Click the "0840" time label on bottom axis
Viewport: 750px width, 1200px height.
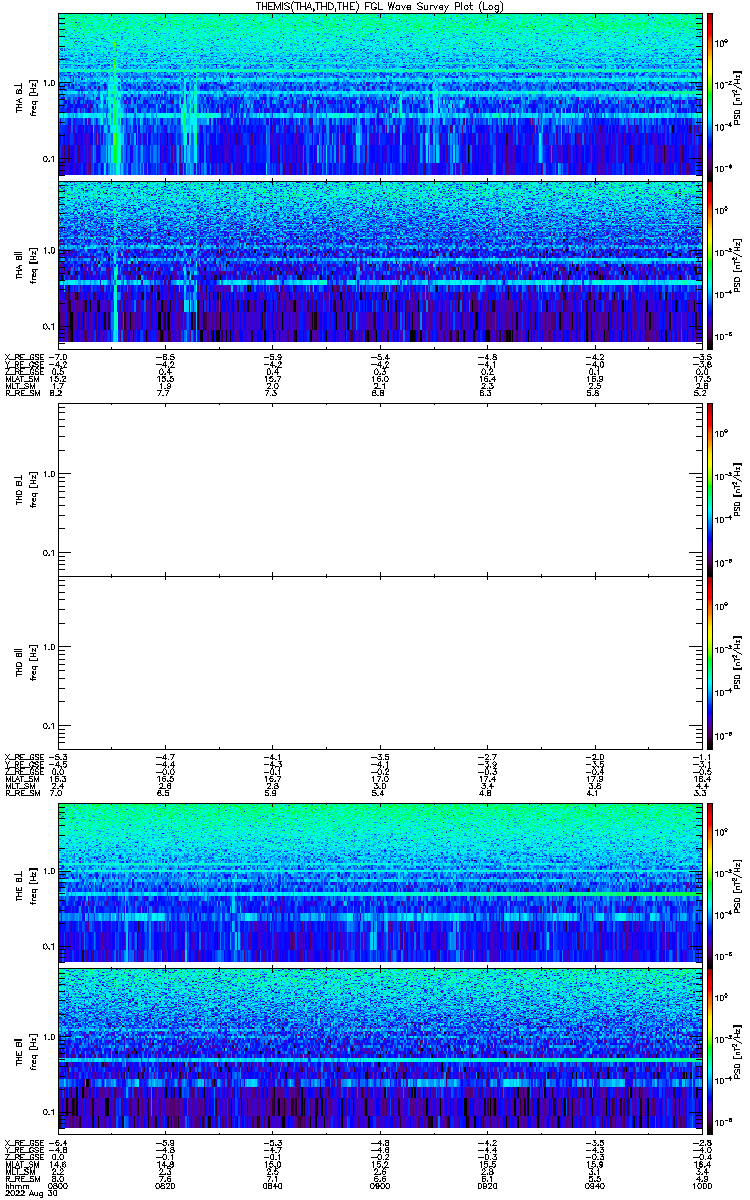(x=273, y=1186)
